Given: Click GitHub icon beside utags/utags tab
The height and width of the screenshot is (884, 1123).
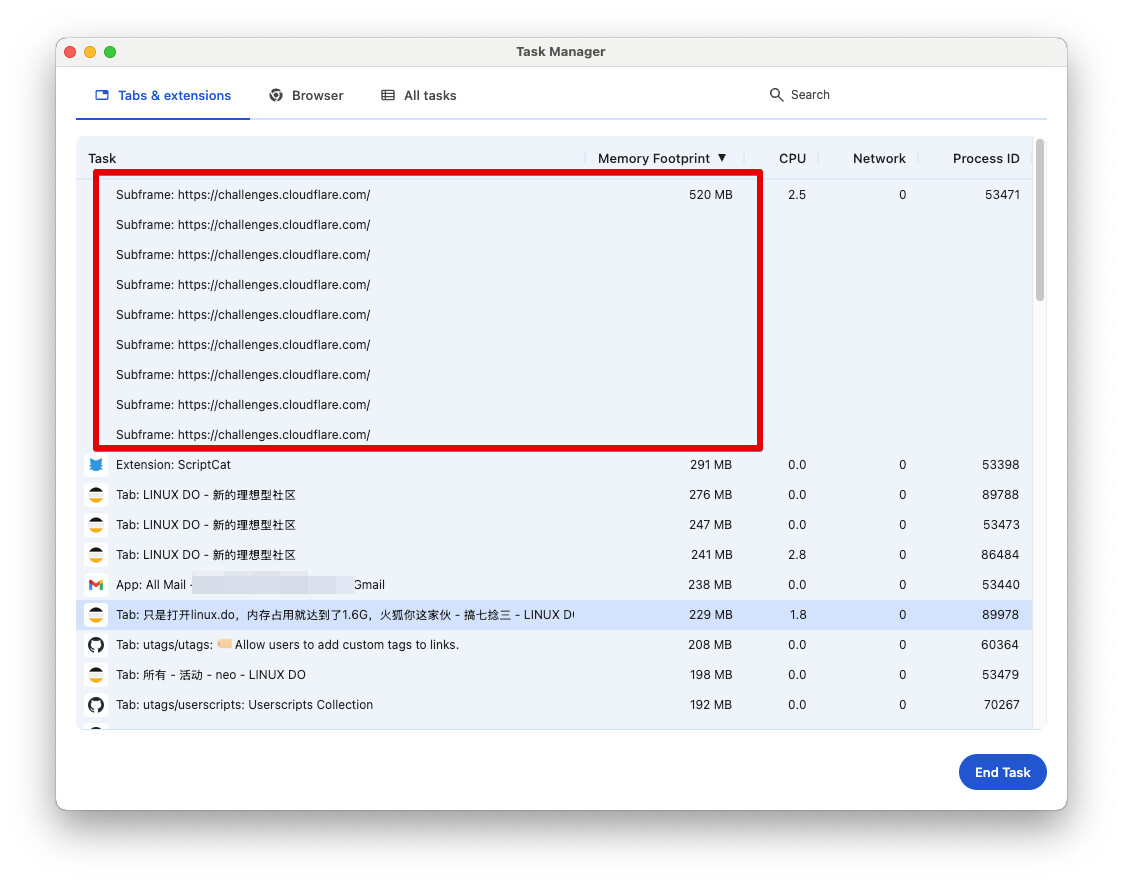Looking at the screenshot, I should [x=96, y=645].
